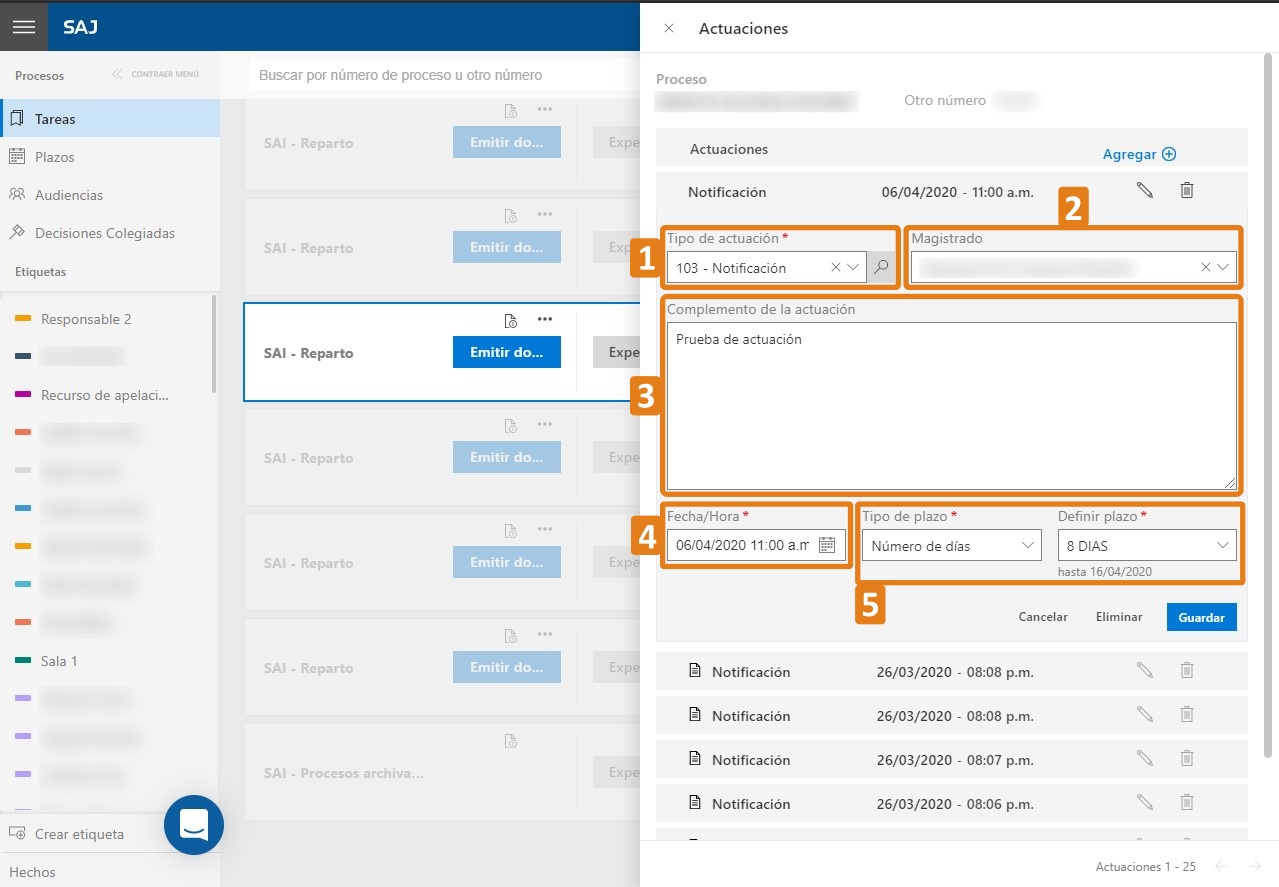Image resolution: width=1279 pixels, height=887 pixels.
Task: Open the Definir plazo dropdown
Action: [1147, 546]
